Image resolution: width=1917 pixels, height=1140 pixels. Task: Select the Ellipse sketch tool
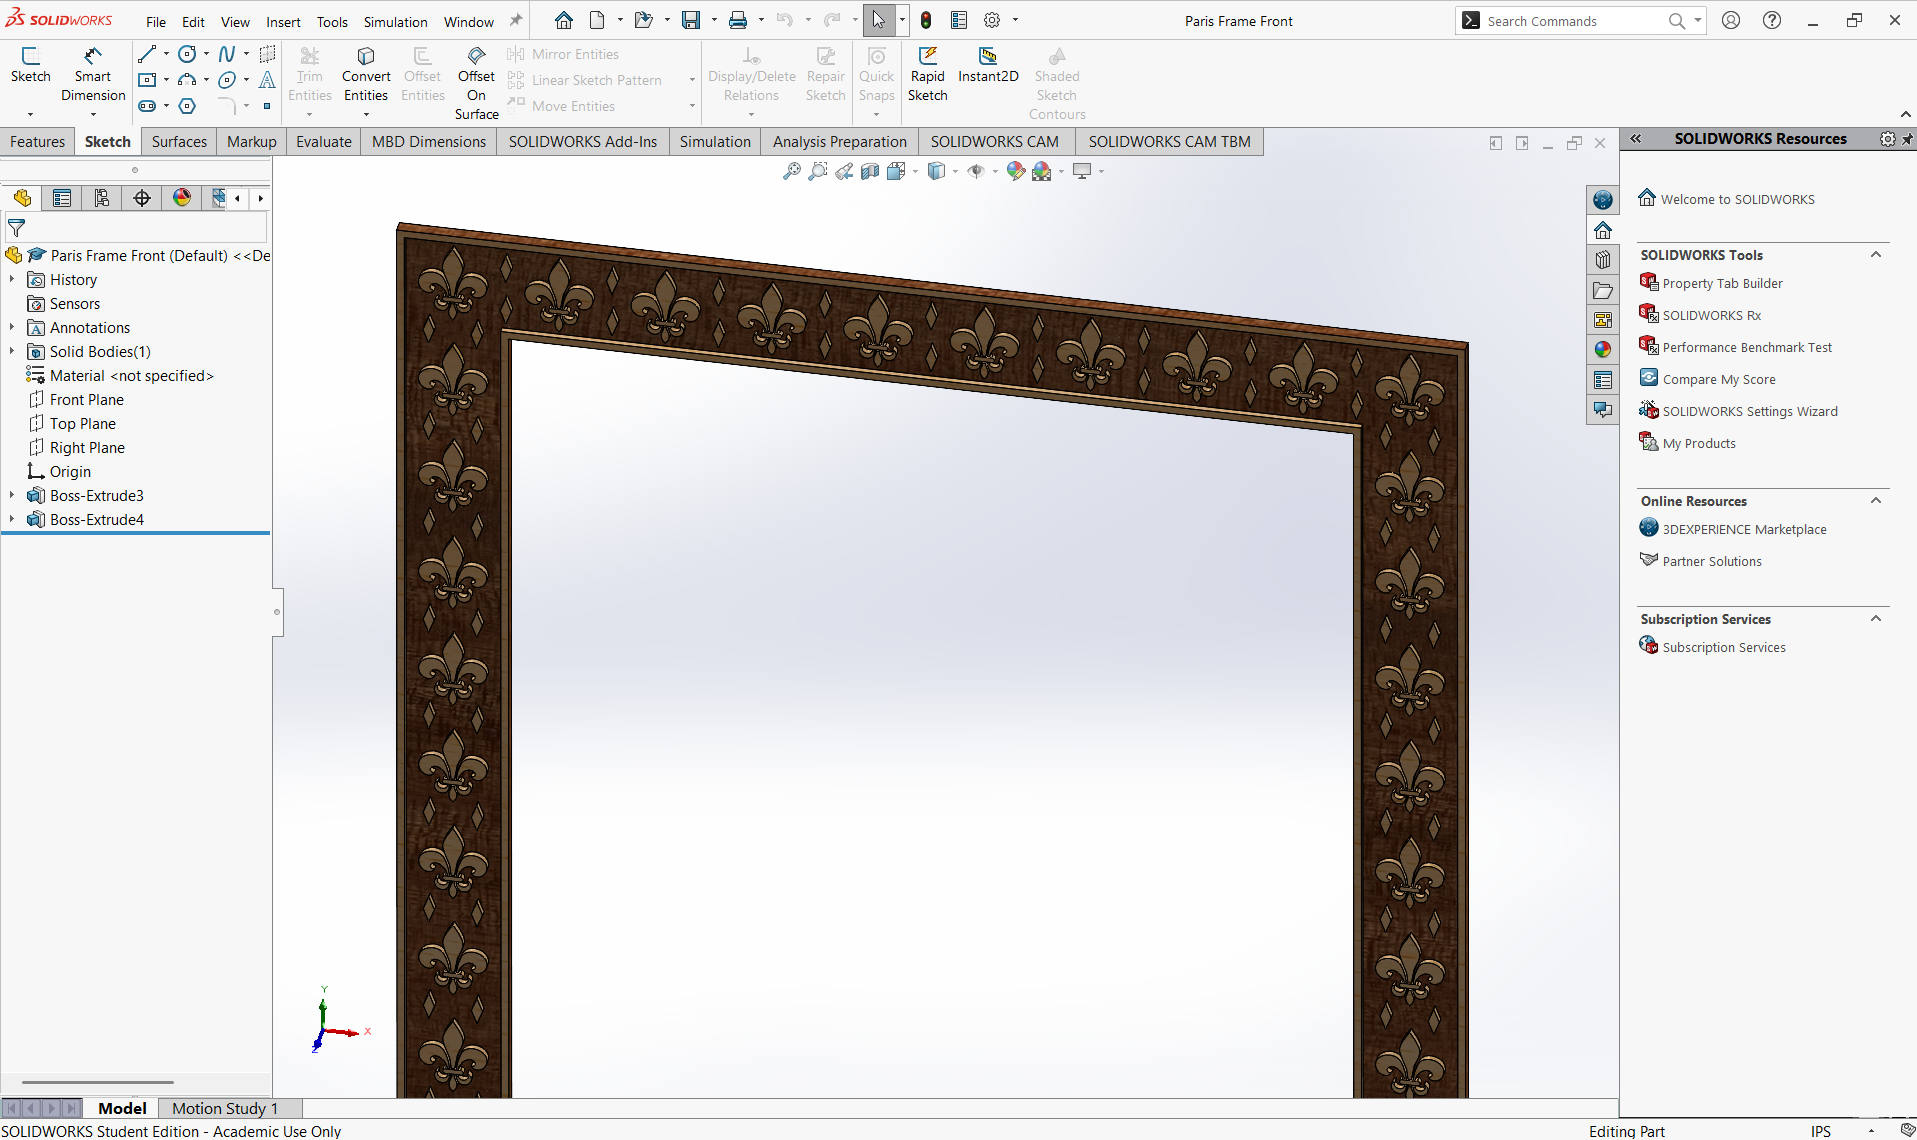point(227,80)
